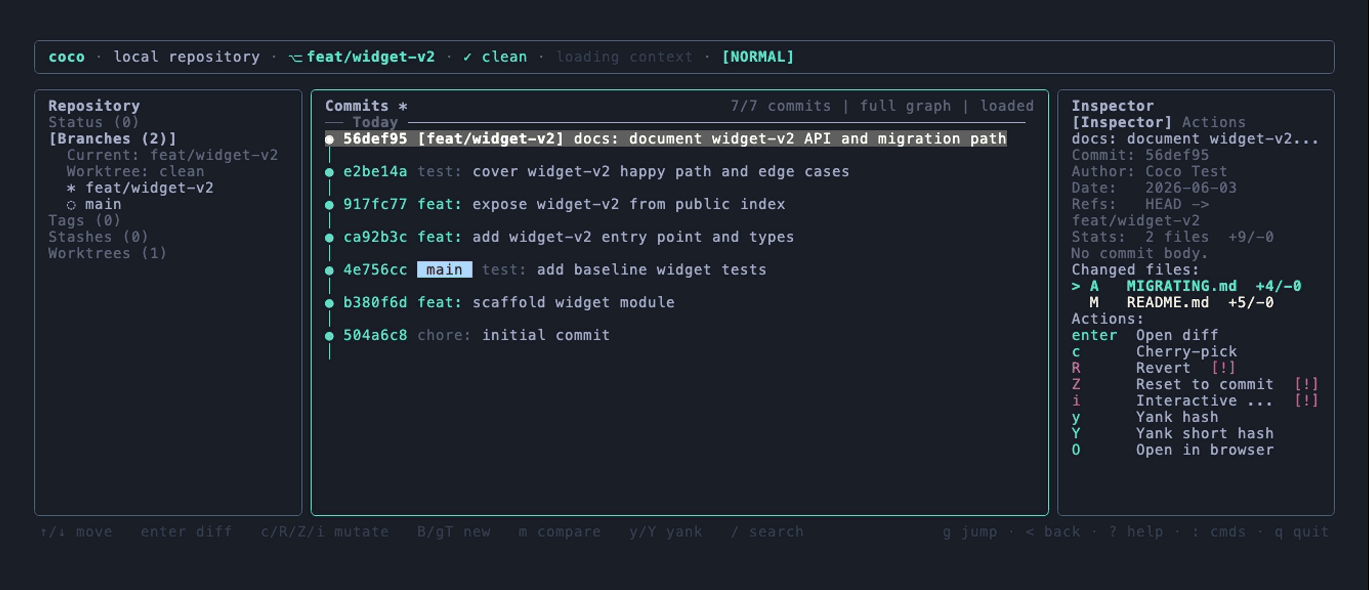
Task: Click the : cmds footer hint
Action: (1218, 532)
